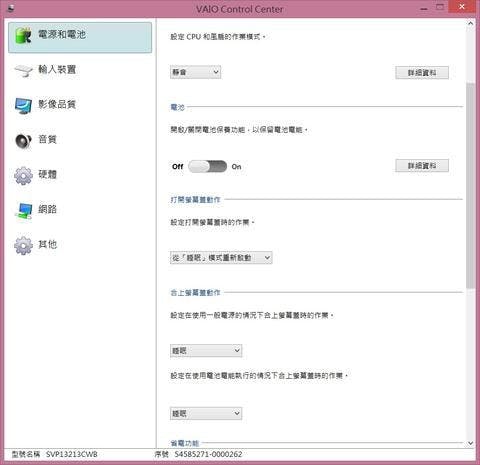Click the network computer icon for 網路

pyautogui.click(x=23, y=211)
